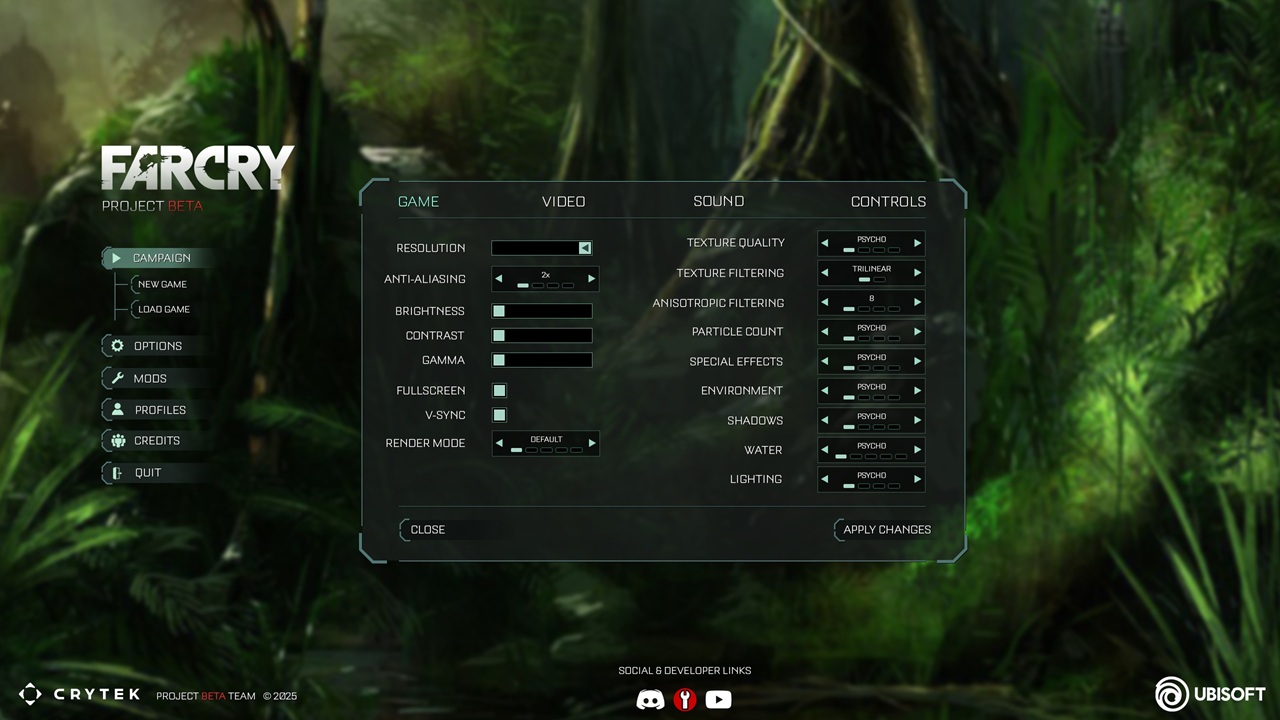Click the gear icon next to Options
The width and height of the screenshot is (1280, 720).
[117, 346]
